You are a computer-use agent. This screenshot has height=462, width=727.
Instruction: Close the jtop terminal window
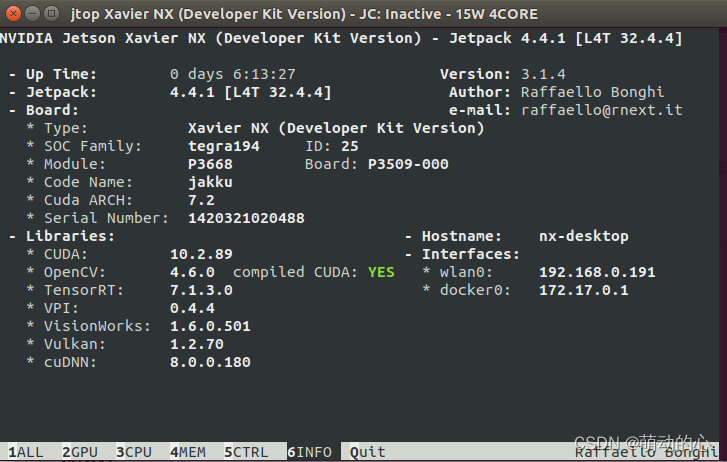[13, 13]
